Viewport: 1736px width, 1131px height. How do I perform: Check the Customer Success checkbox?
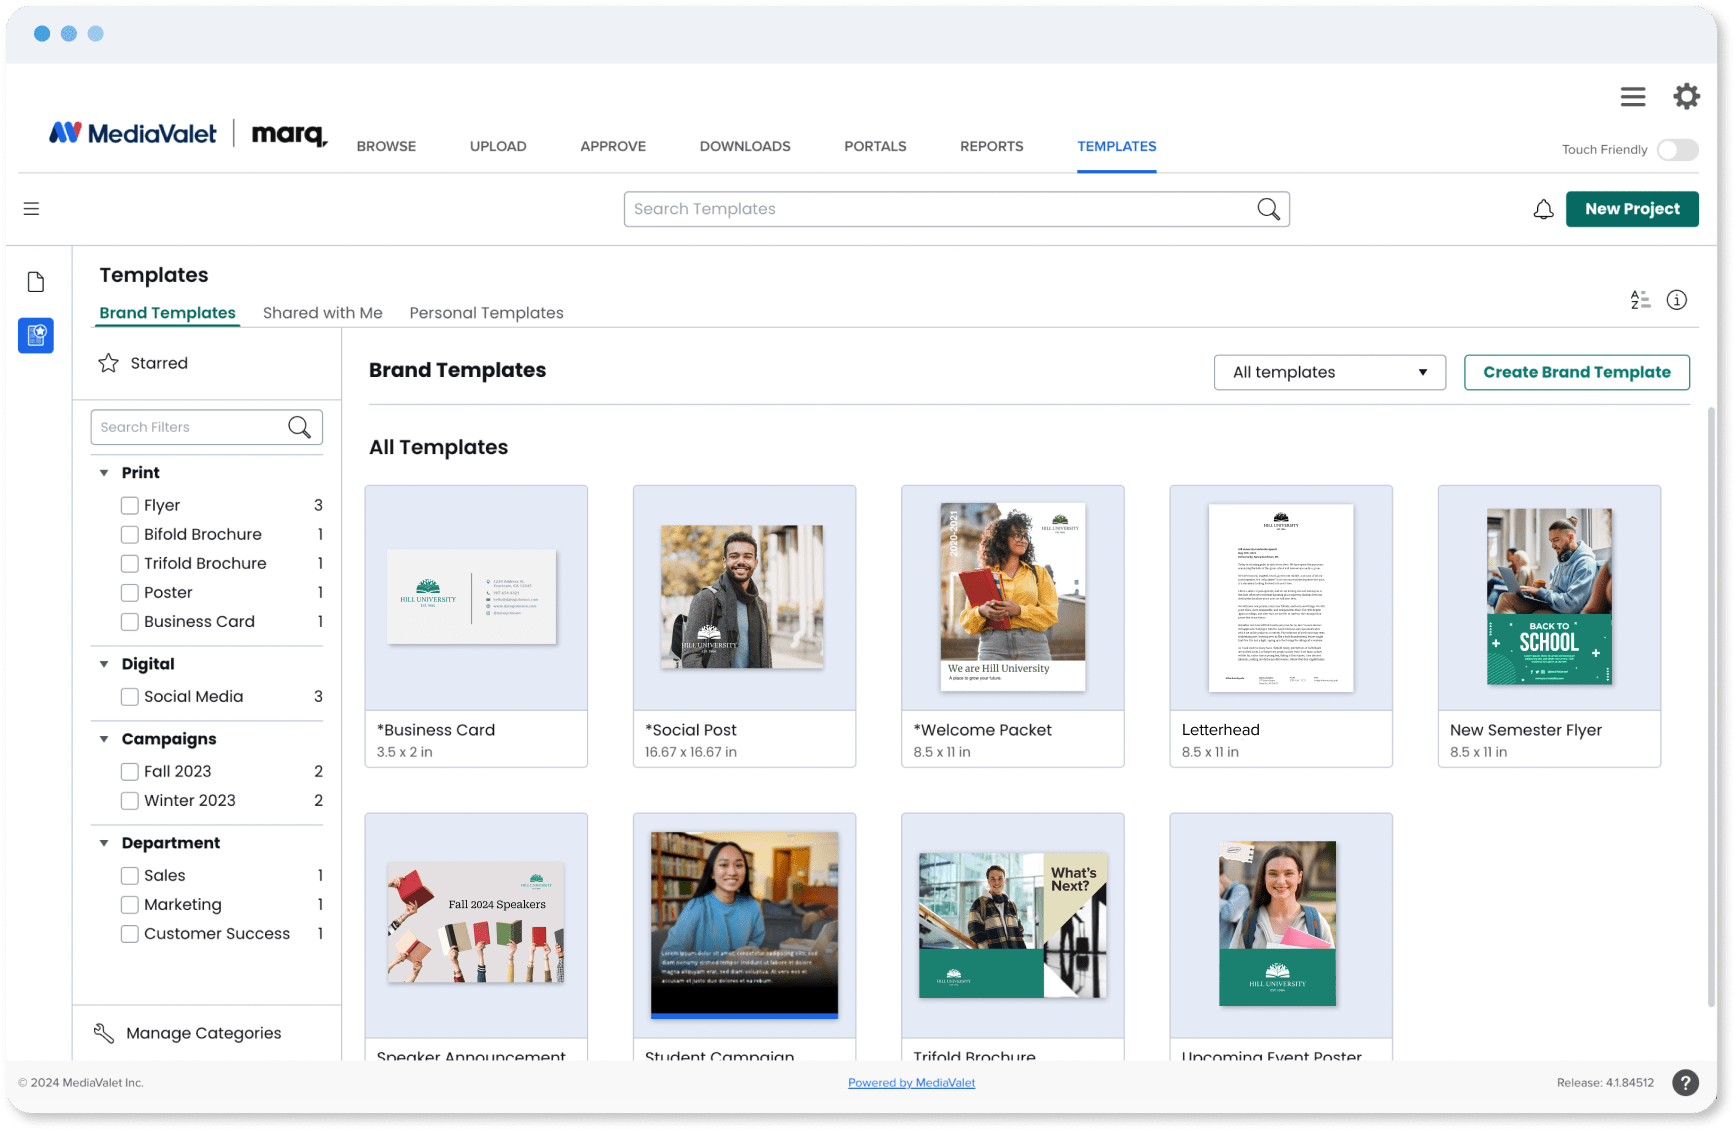pos(130,933)
